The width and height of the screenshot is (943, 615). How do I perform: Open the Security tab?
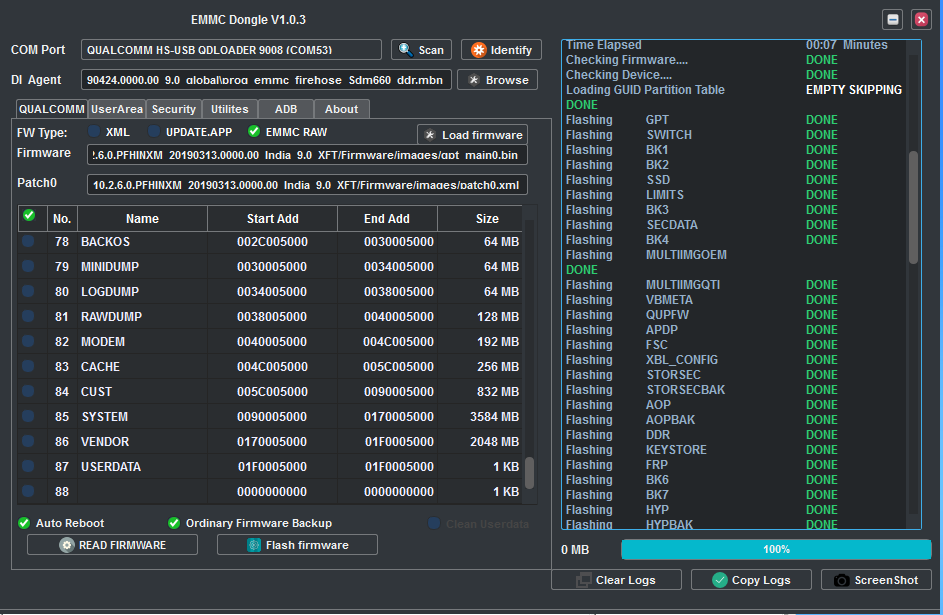click(173, 109)
